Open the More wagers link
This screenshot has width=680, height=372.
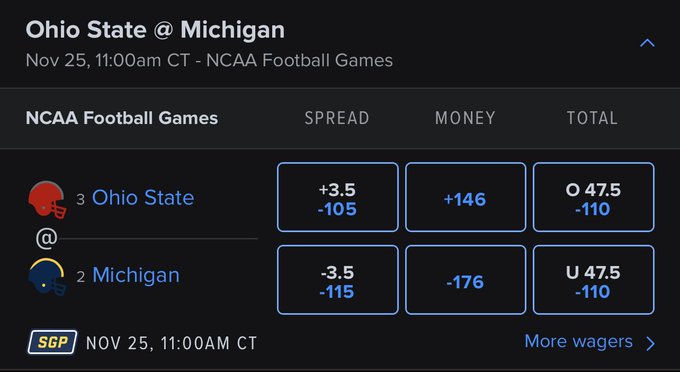pos(579,342)
